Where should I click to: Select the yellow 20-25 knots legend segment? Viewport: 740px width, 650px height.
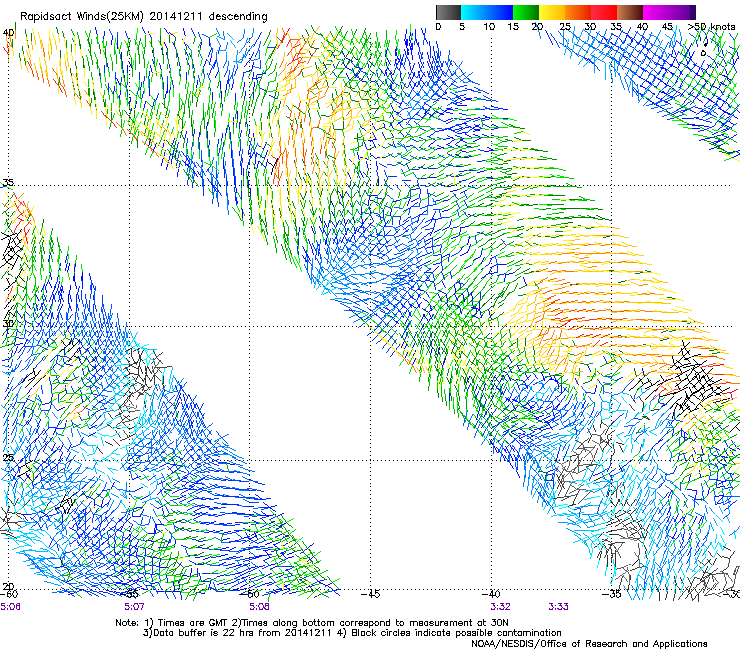point(552,12)
